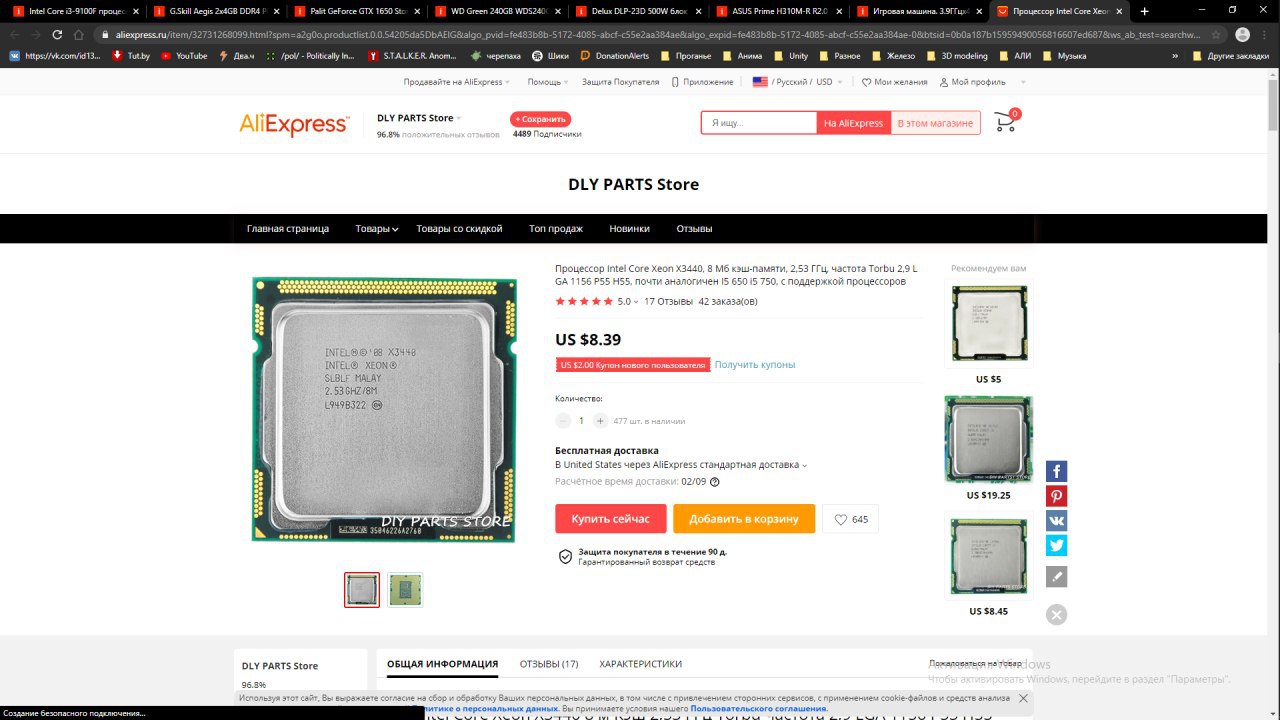Click the delivery time help question icon

point(714,482)
